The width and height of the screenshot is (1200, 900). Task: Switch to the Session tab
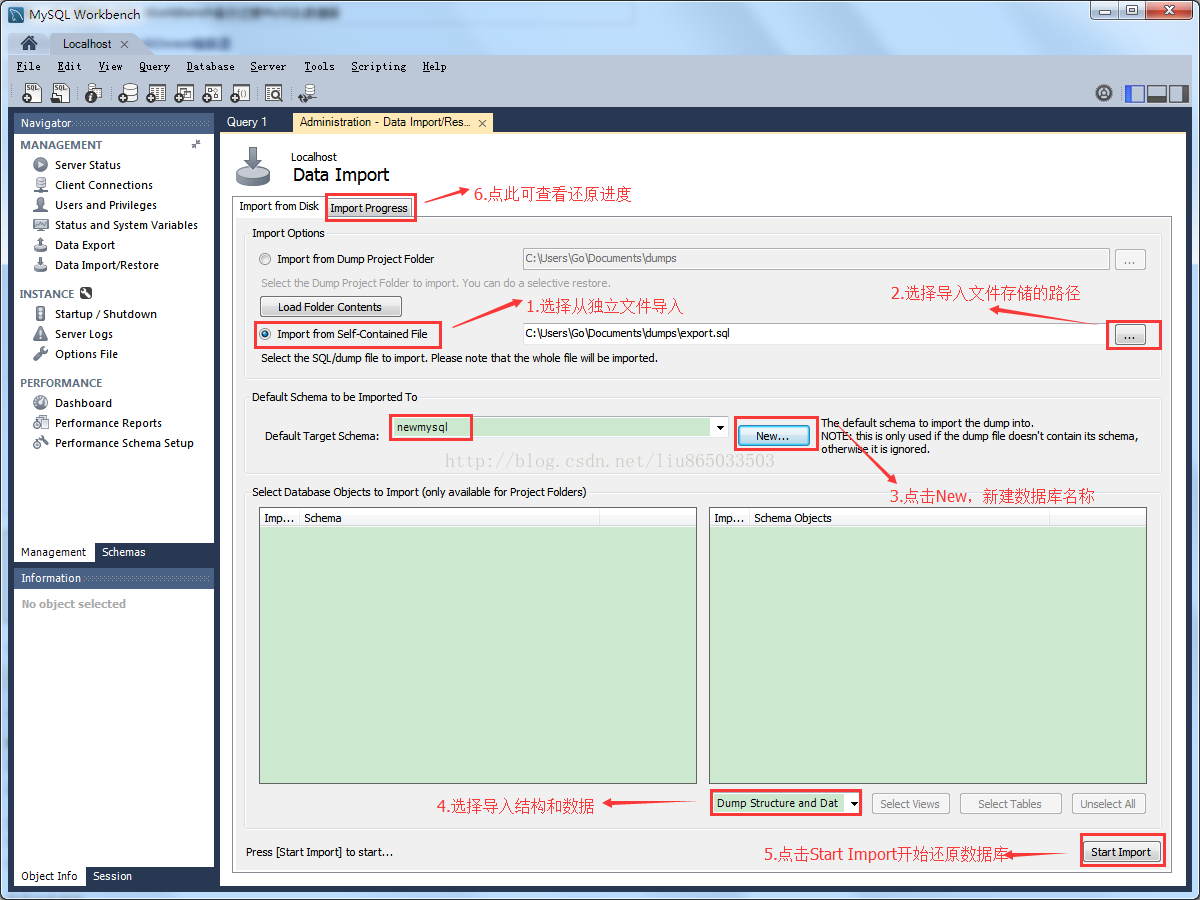click(x=112, y=876)
